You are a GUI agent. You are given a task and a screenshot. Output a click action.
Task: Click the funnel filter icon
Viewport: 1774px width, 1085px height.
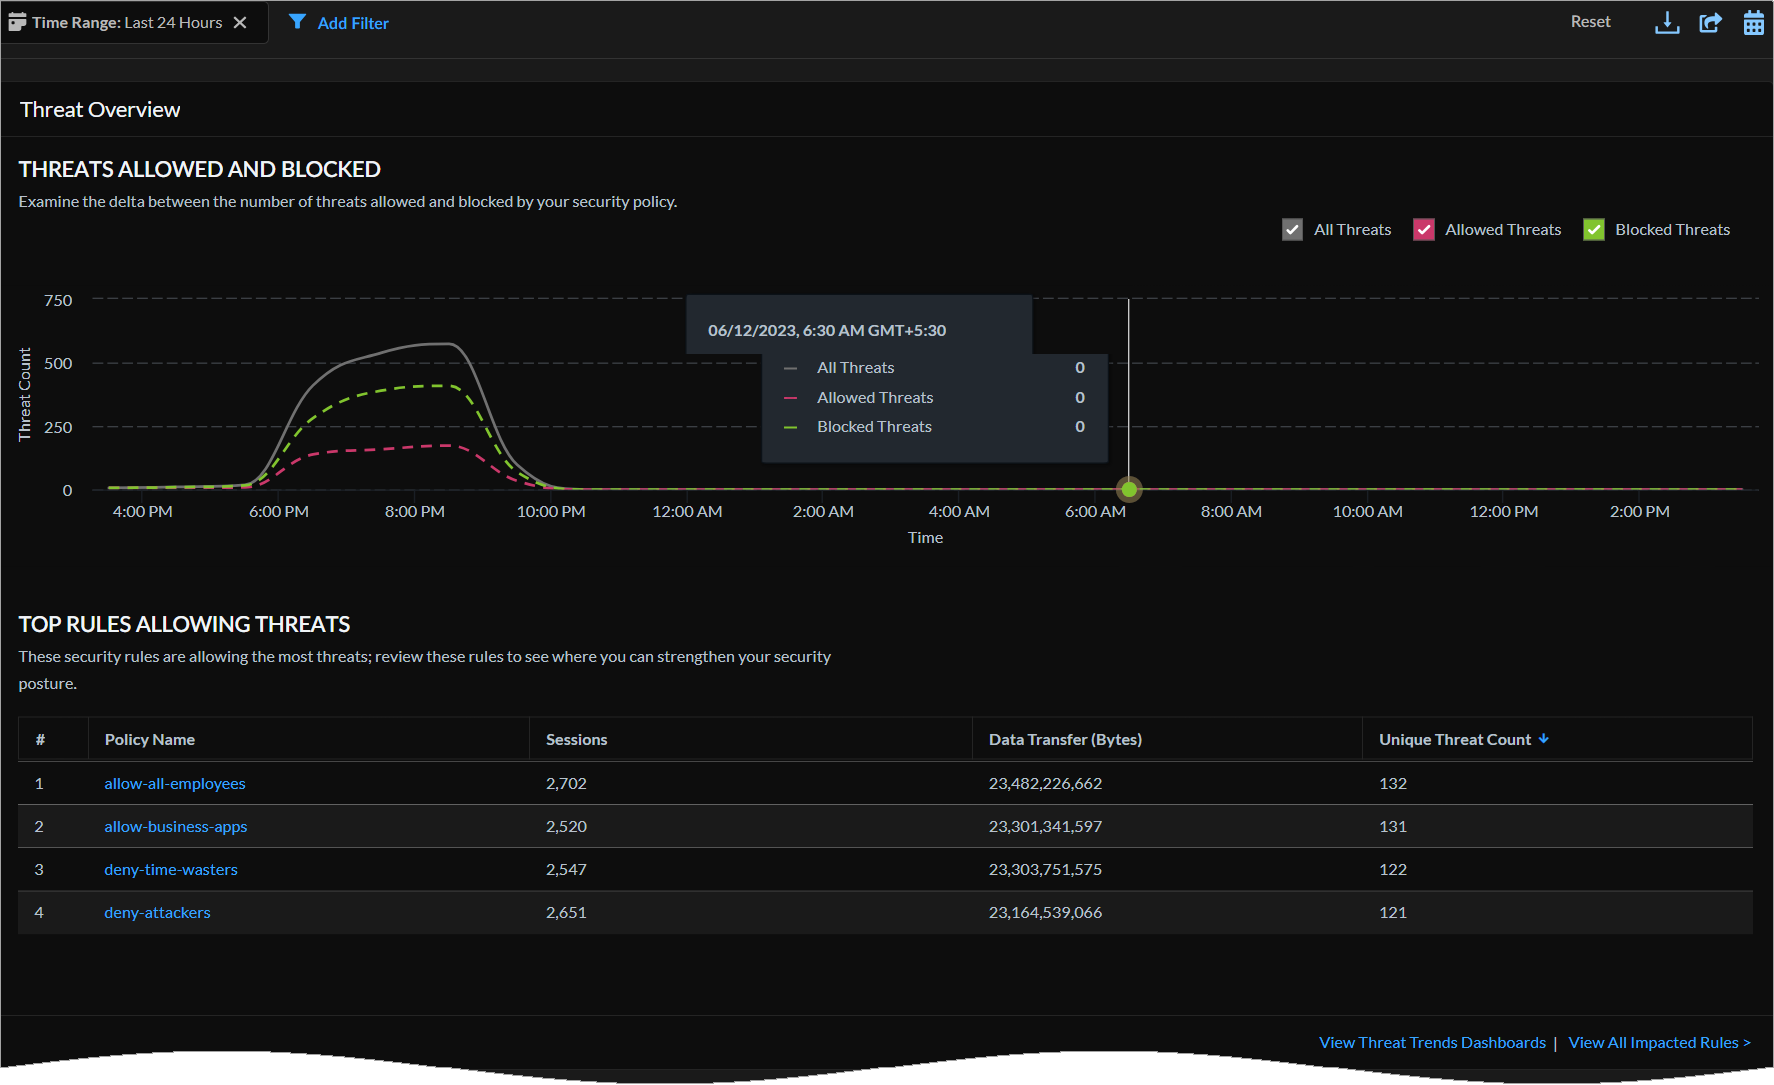(297, 22)
